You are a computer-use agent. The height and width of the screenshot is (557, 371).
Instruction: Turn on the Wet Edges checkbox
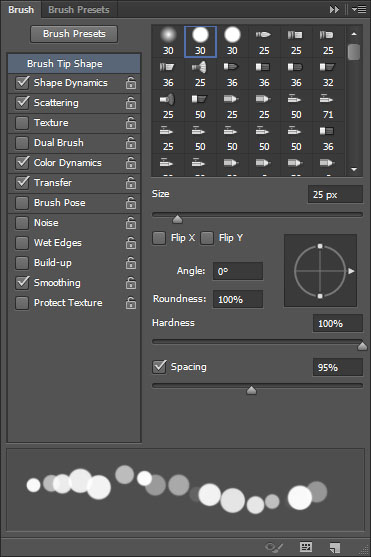(22, 243)
